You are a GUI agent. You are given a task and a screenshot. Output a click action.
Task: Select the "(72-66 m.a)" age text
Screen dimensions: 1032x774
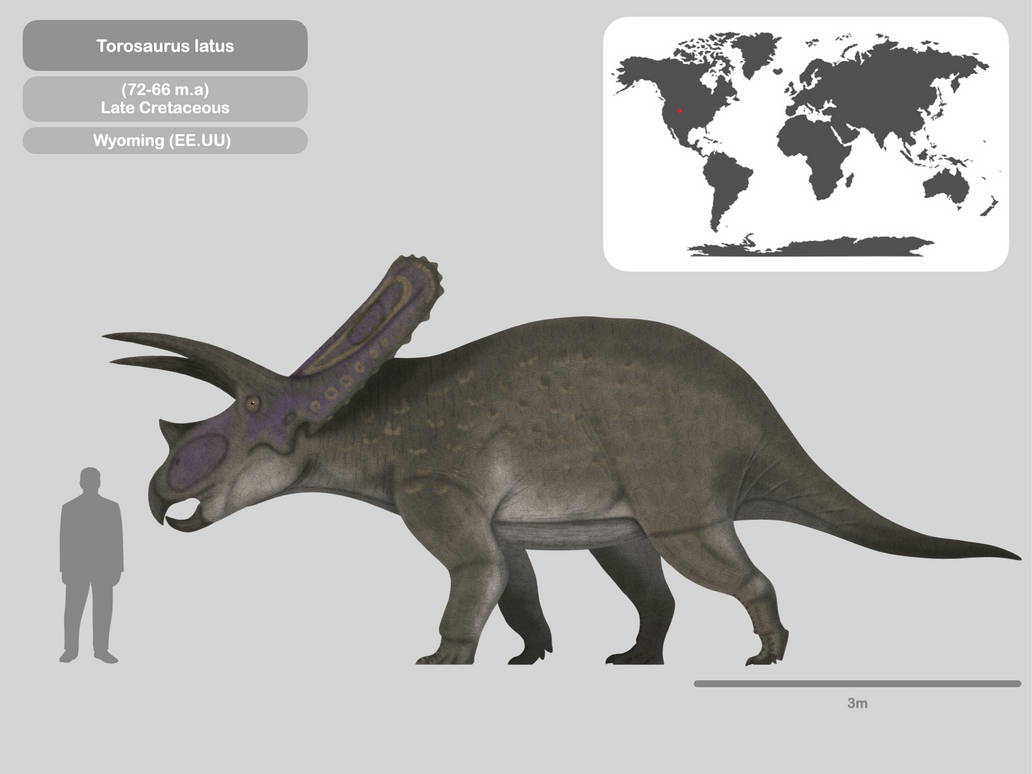coord(165,90)
